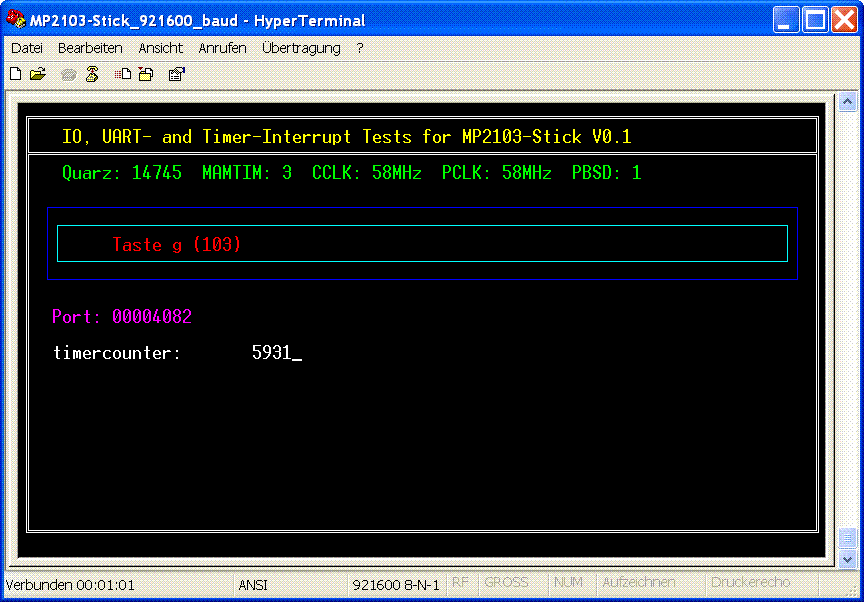
Task: Click the window title 'MP2103-Stick_921600_baud - HyperTerminal'
Action: tap(197, 21)
